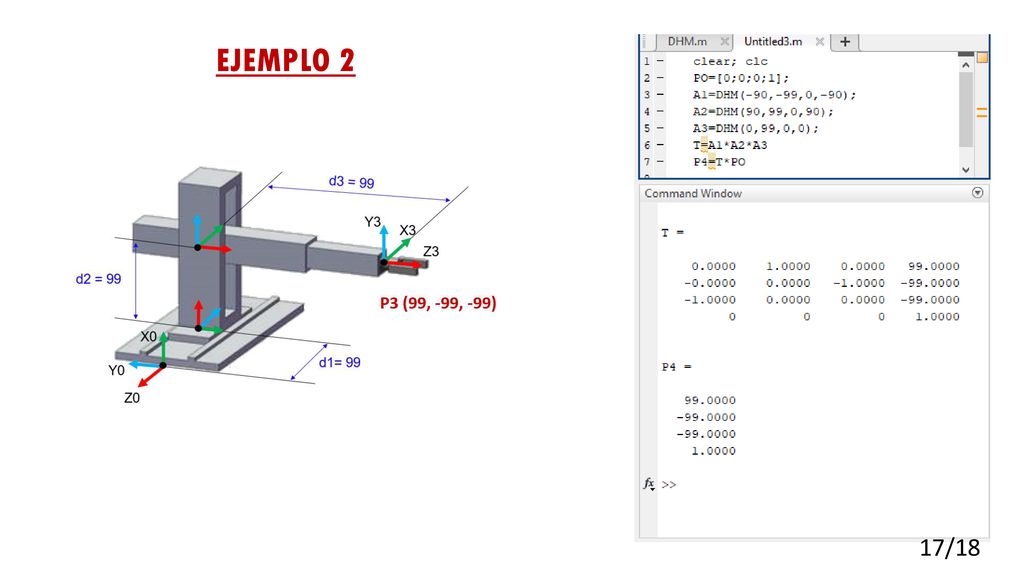Switch to the DHM.m editor tab
The height and width of the screenshot is (576, 1024).
coord(687,42)
